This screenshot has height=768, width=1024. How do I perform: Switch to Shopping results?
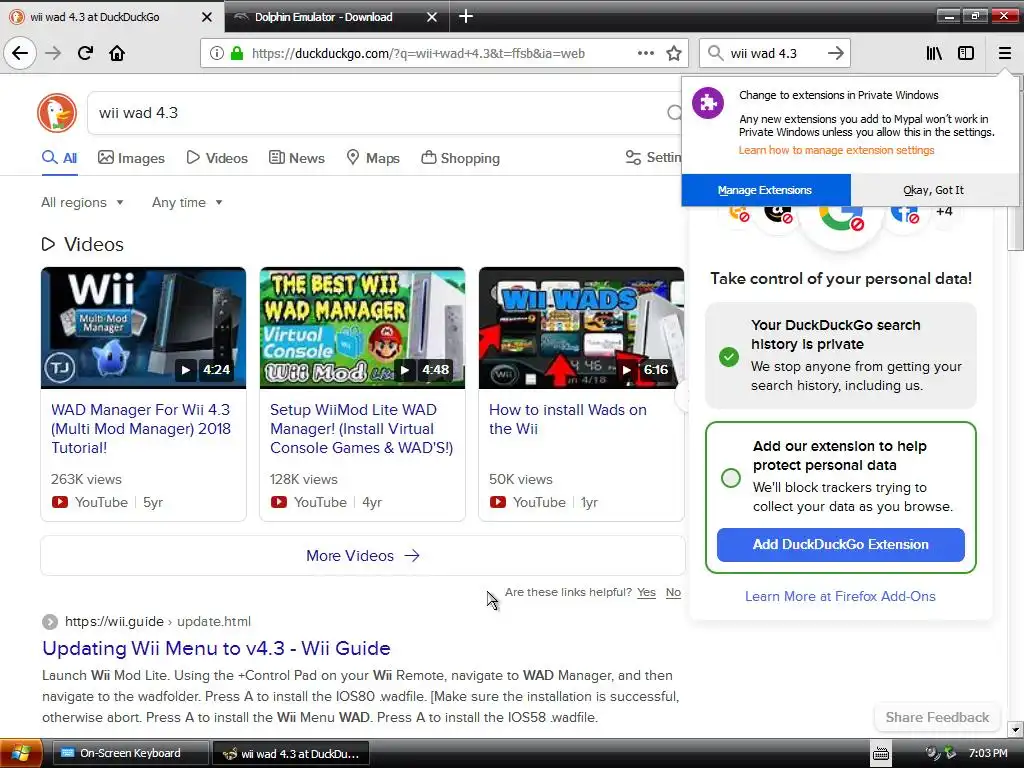(460, 158)
